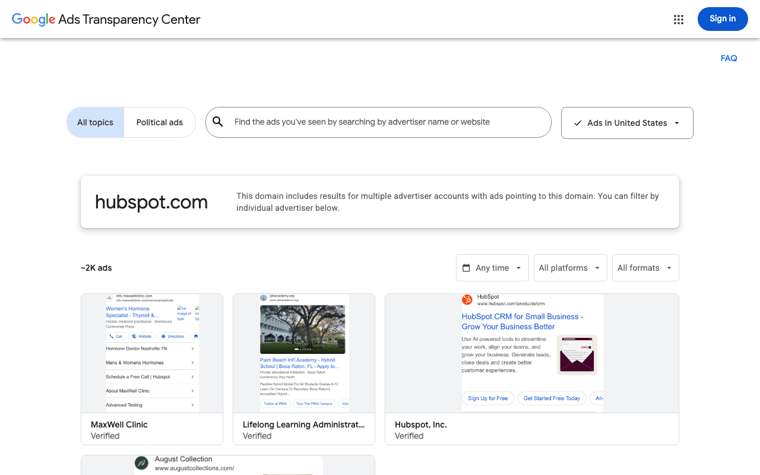The height and width of the screenshot is (475, 760).
Task: Open the Ads in United States dropdown
Action: (627, 123)
